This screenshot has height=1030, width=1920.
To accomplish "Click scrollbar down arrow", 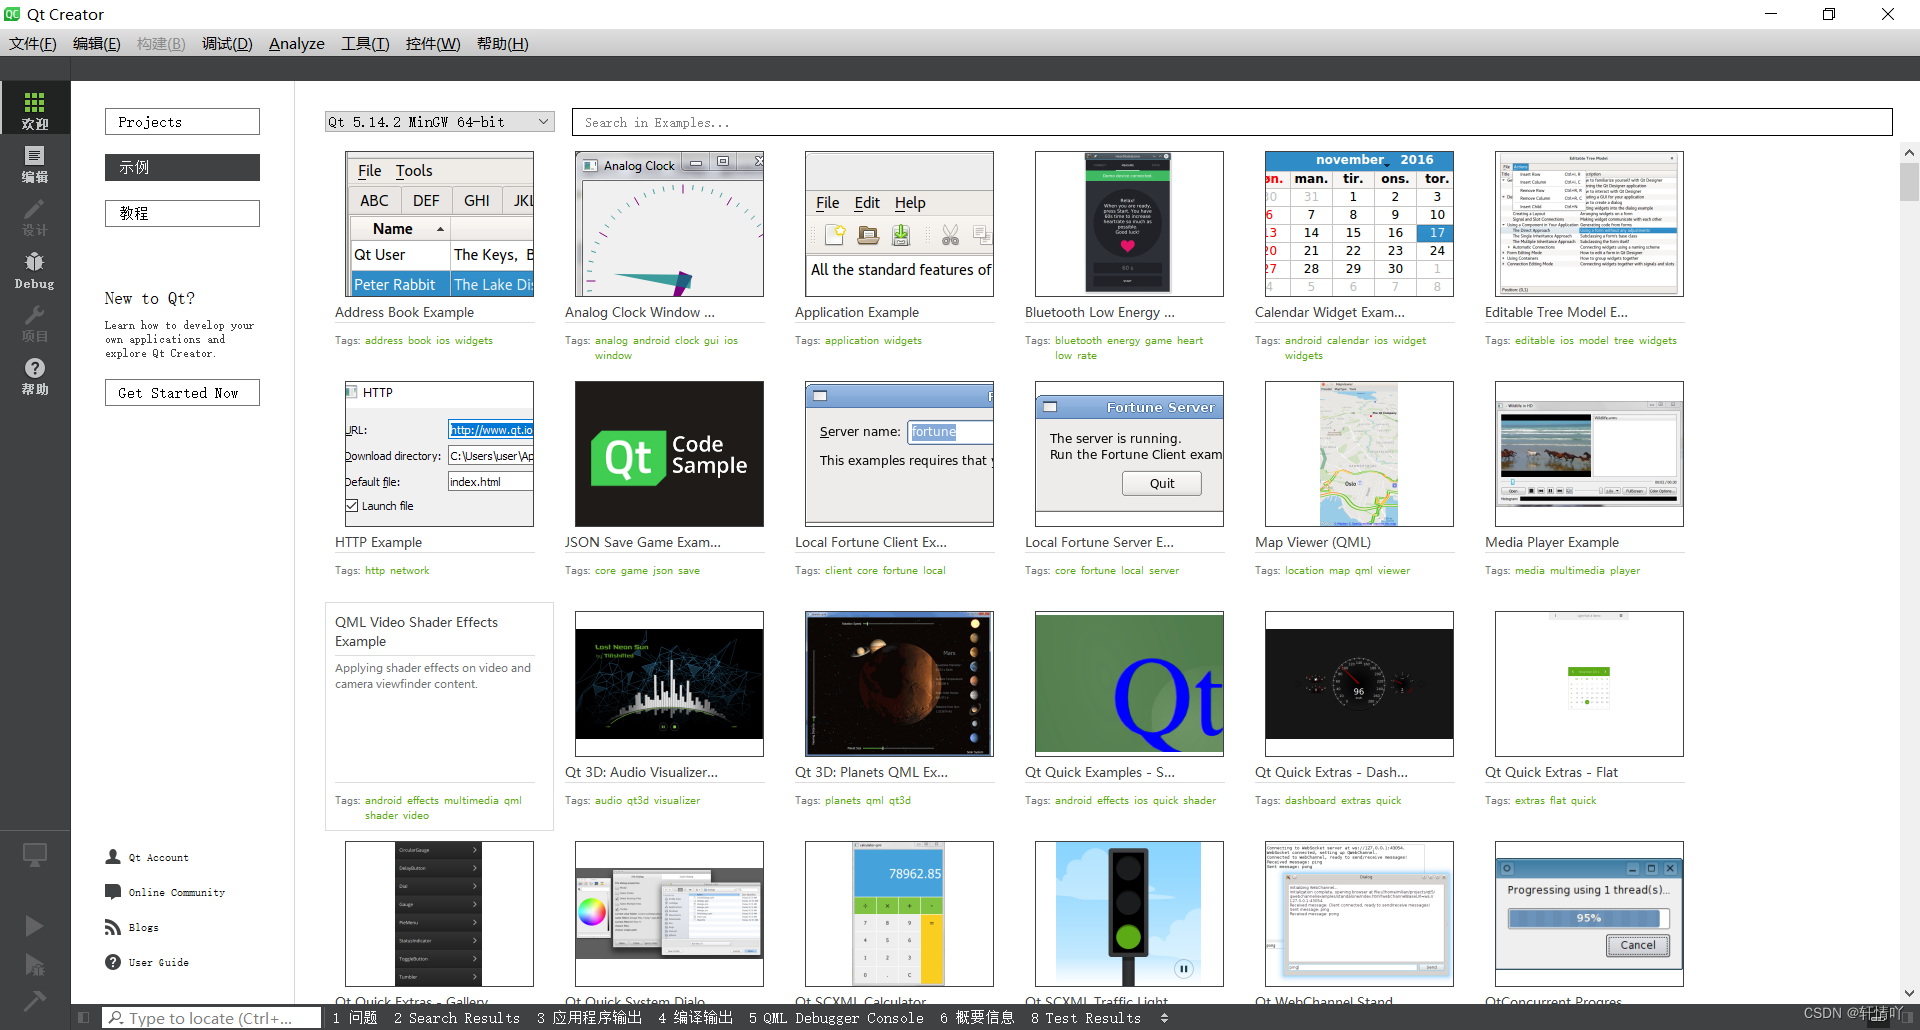I will tap(1909, 993).
